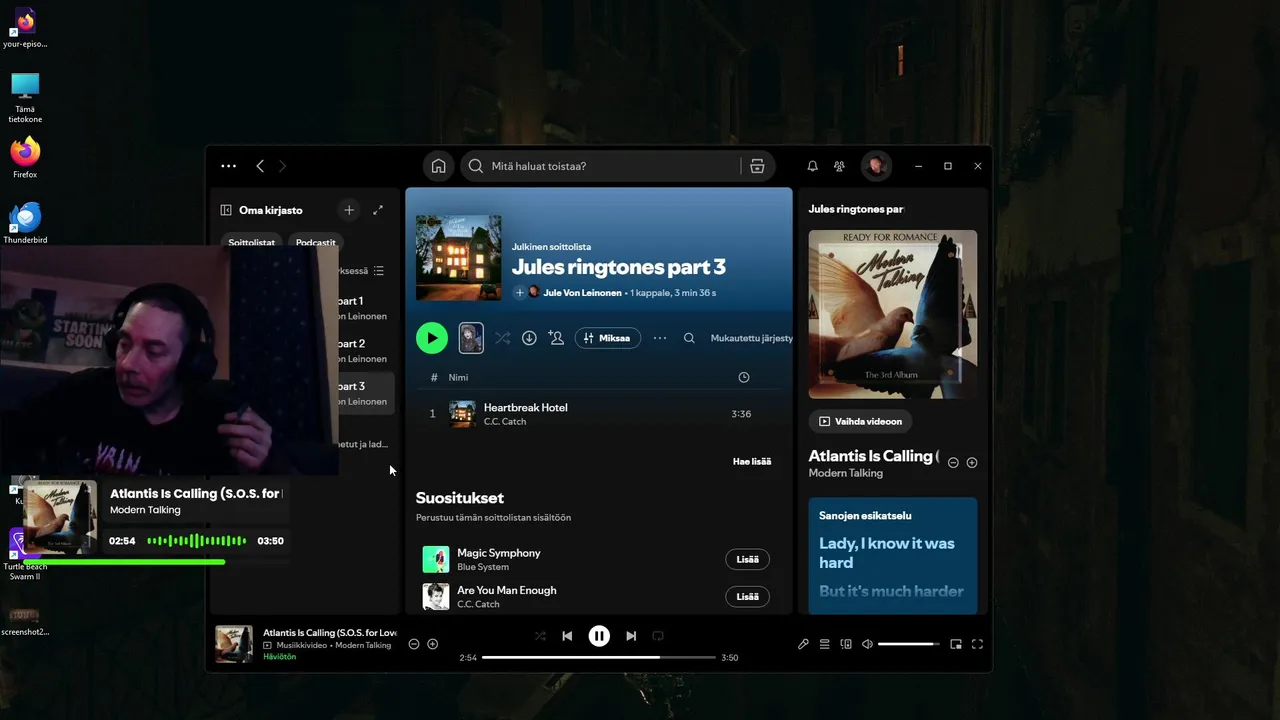This screenshot has width=1280, height=720.
Task: Select Heartbreak Hotel track row
Action: [598, 414]
